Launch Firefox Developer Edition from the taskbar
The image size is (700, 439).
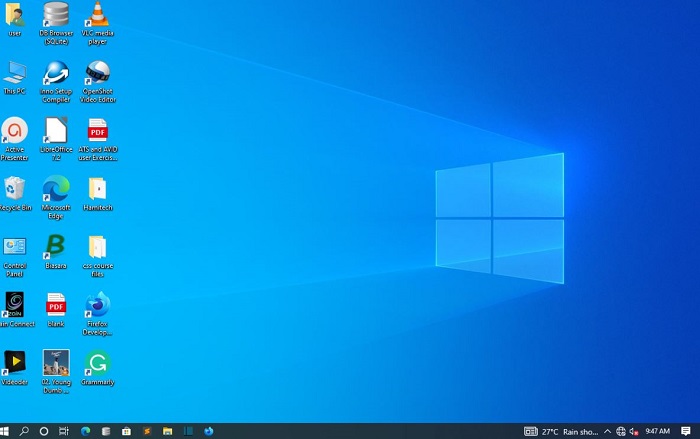[x=208, y=431]
